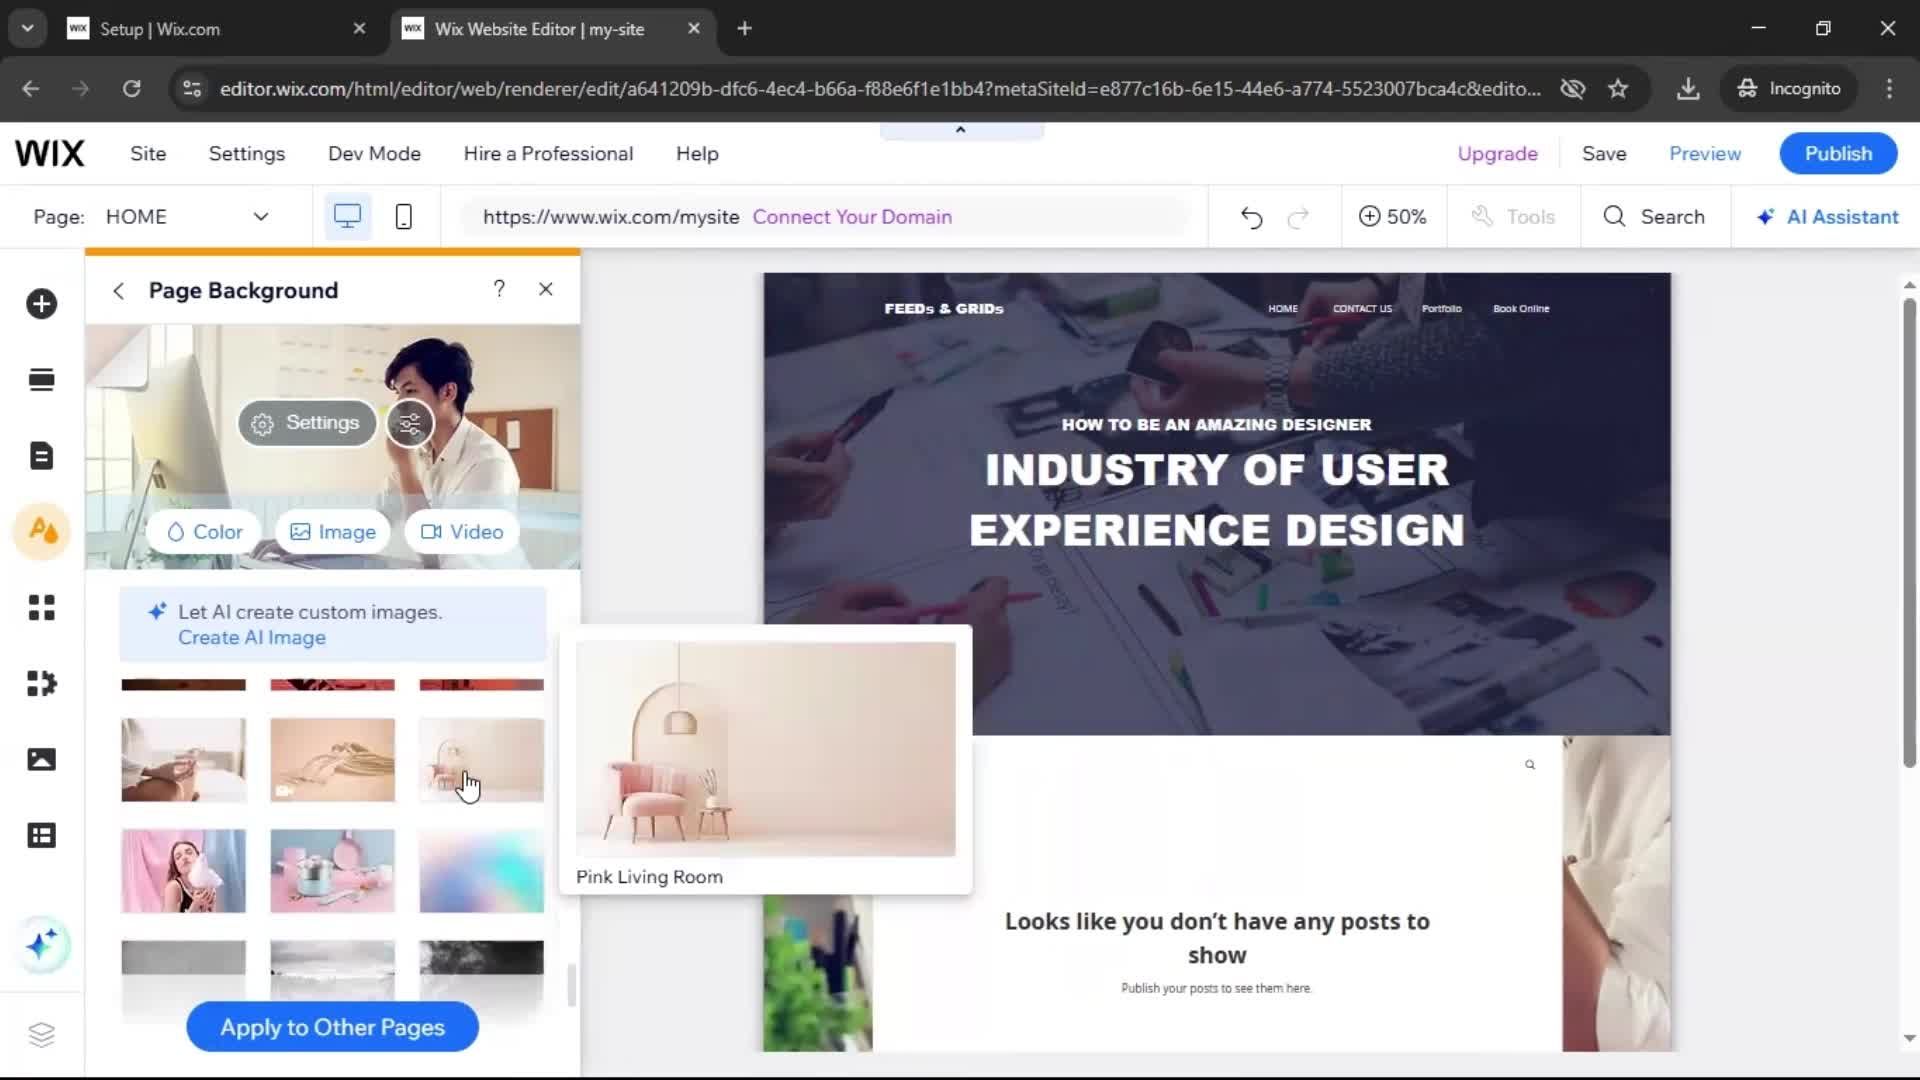This screenshot has height=1080, width=1920.
Task: Open the AI Assistant
Action: tap(1828, 217)
